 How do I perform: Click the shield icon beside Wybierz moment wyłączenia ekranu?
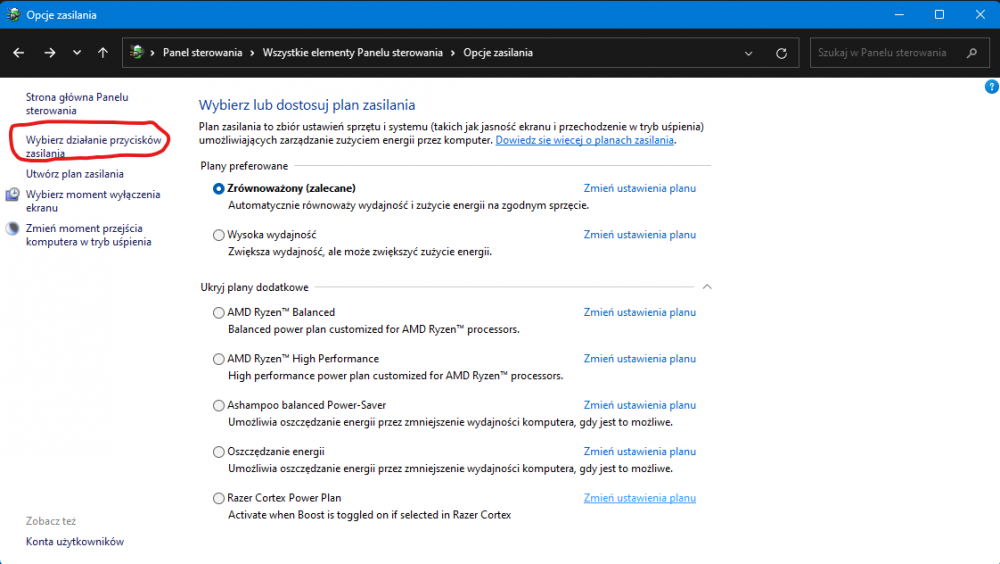coord(12,195)
